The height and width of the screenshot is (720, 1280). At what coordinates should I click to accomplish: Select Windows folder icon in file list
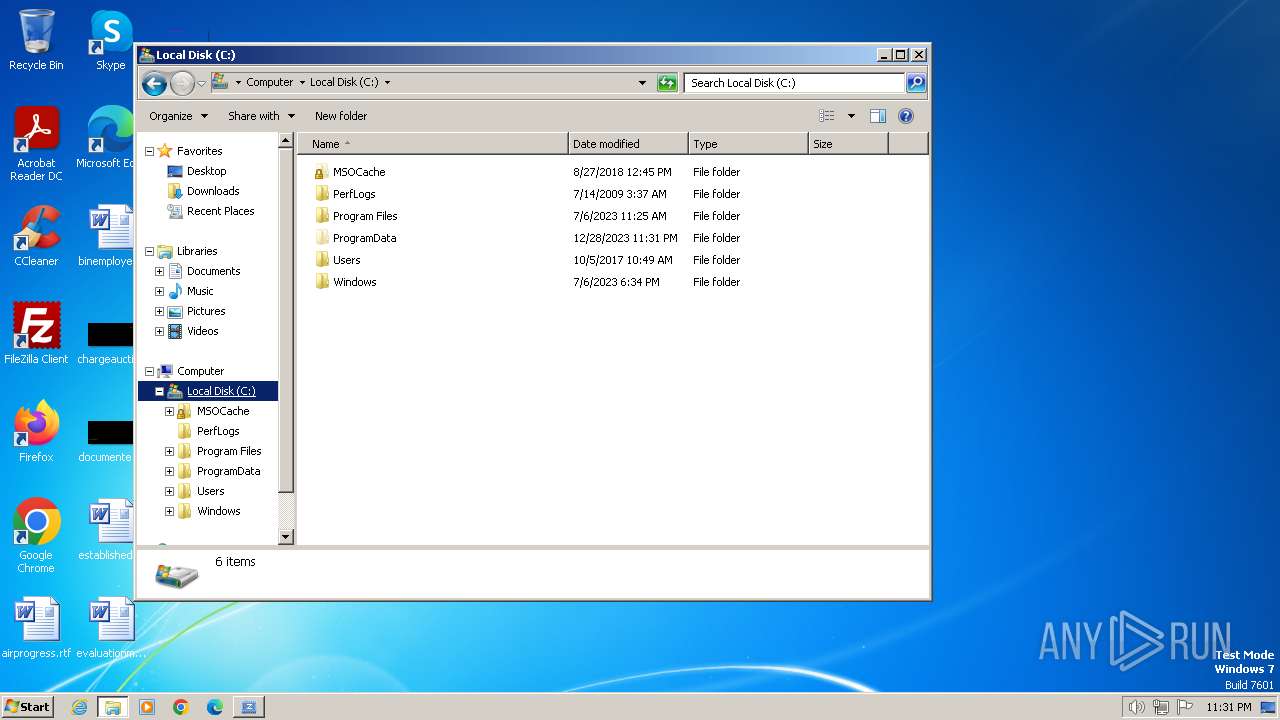pyautogui.click(x=321, y=282)
